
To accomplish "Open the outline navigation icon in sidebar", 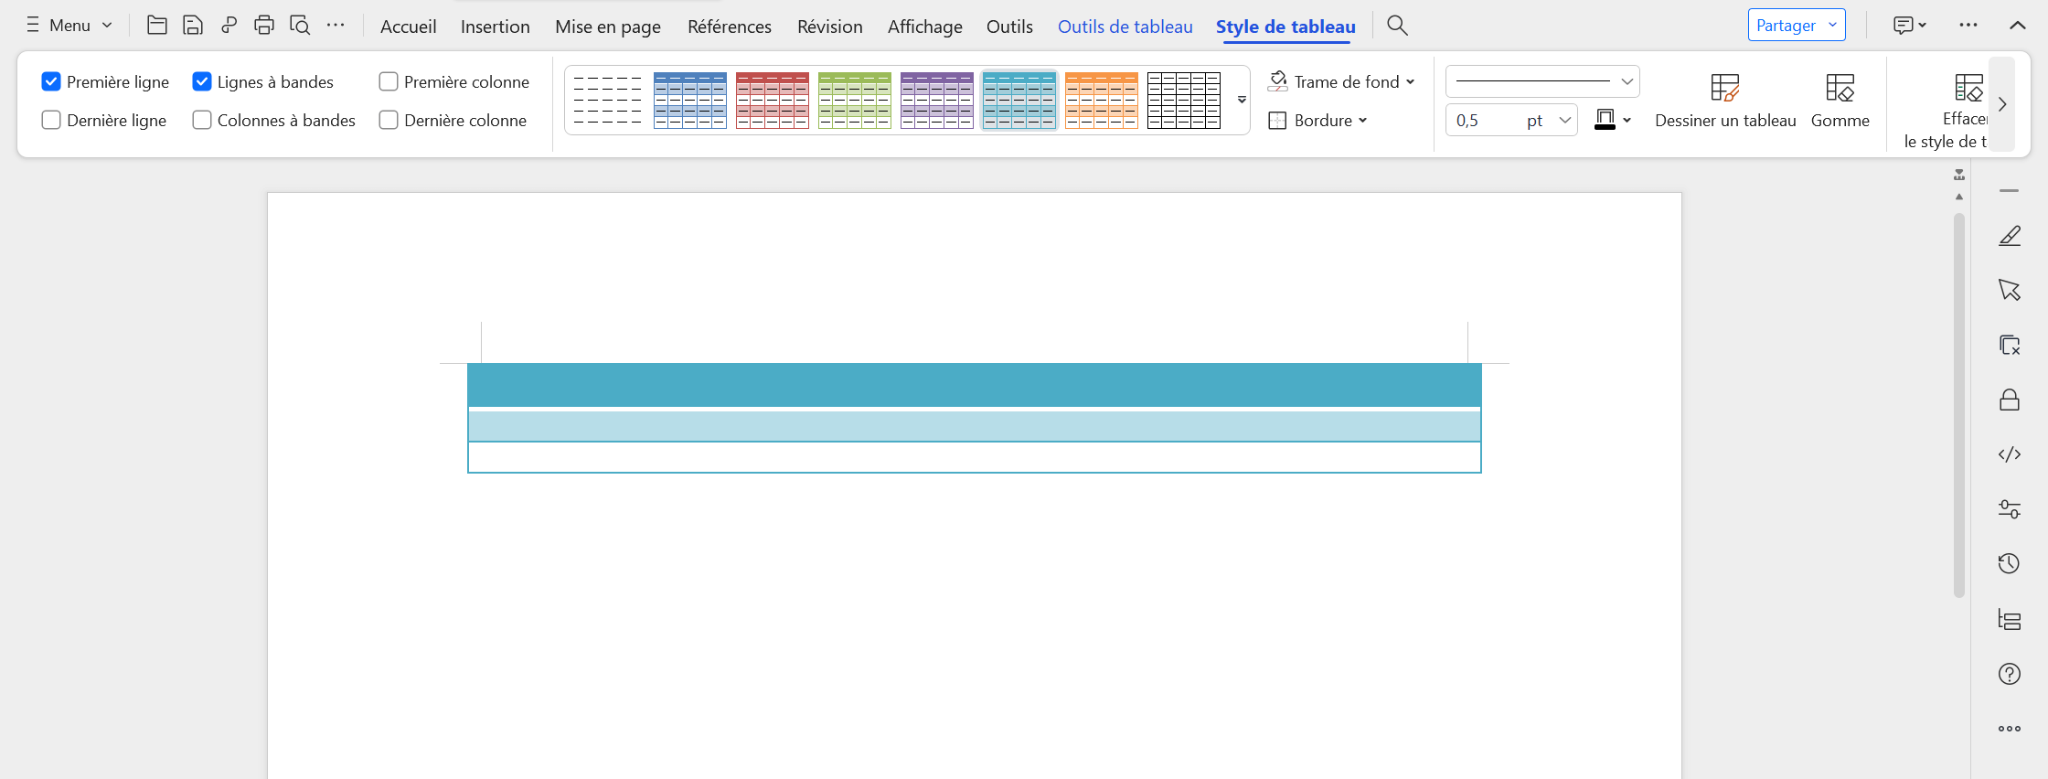I will (2010, 619).
